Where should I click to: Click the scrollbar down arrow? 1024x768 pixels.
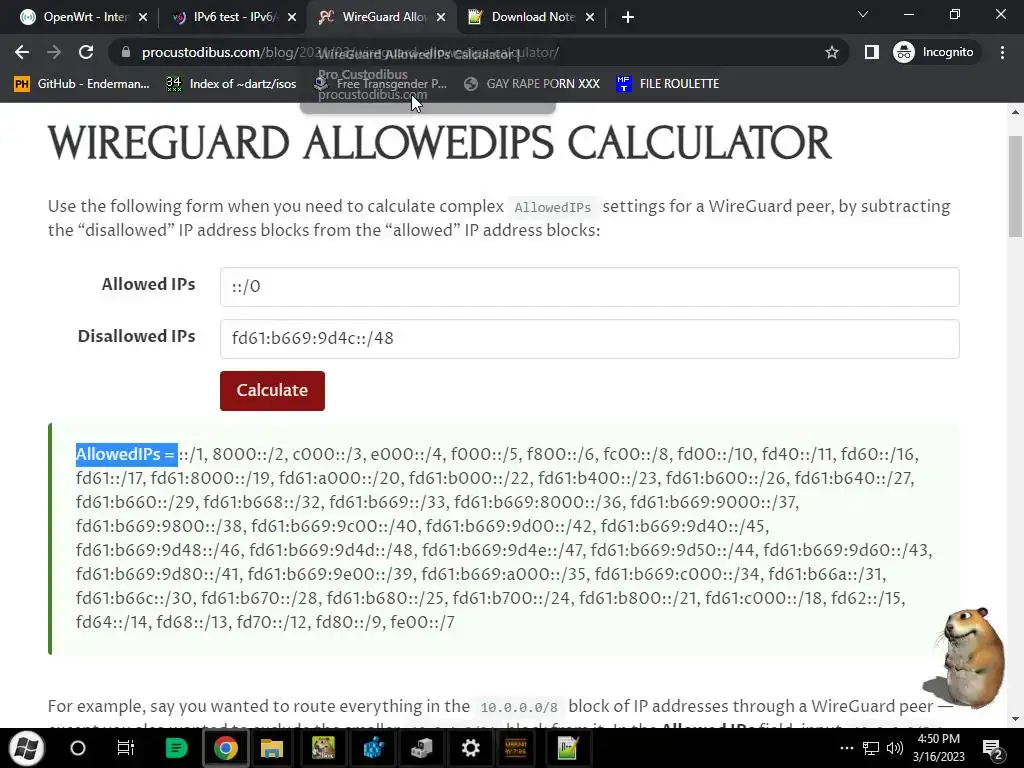tap(1016, 719)
